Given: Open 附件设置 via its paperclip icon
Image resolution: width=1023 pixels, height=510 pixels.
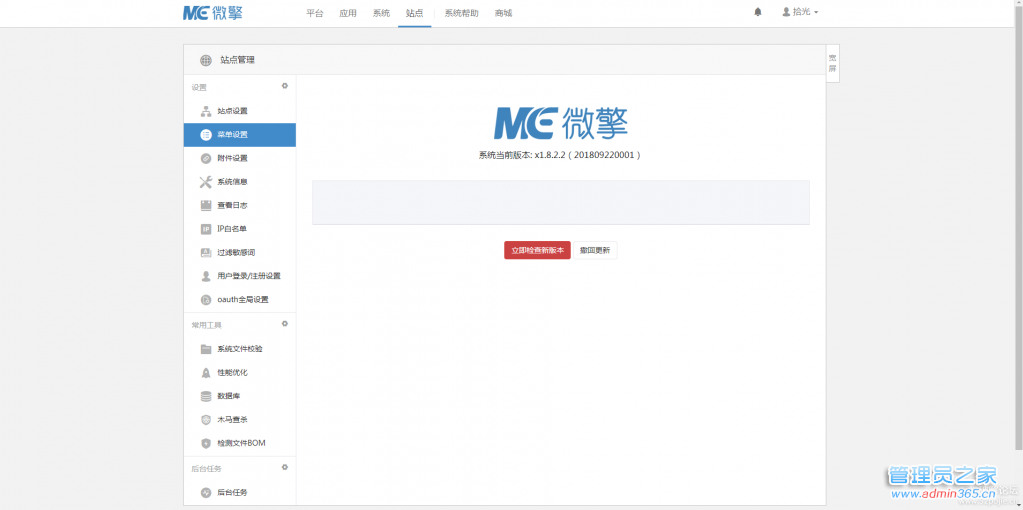Looking at the screenshot, I should click(206, 158).
